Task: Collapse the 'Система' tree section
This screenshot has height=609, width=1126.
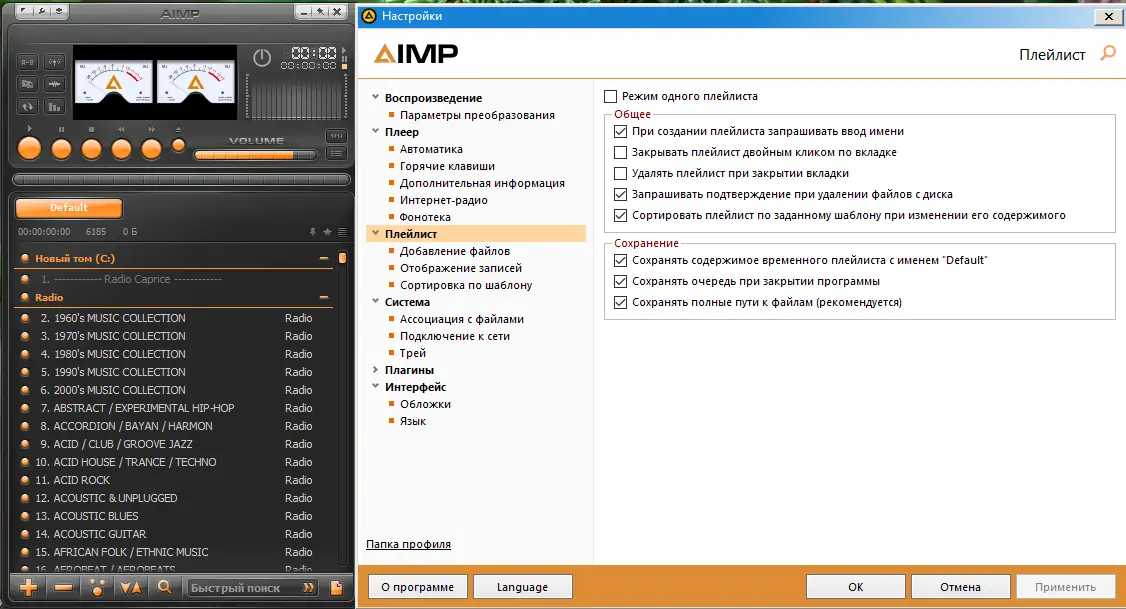Action: (376, 301)
